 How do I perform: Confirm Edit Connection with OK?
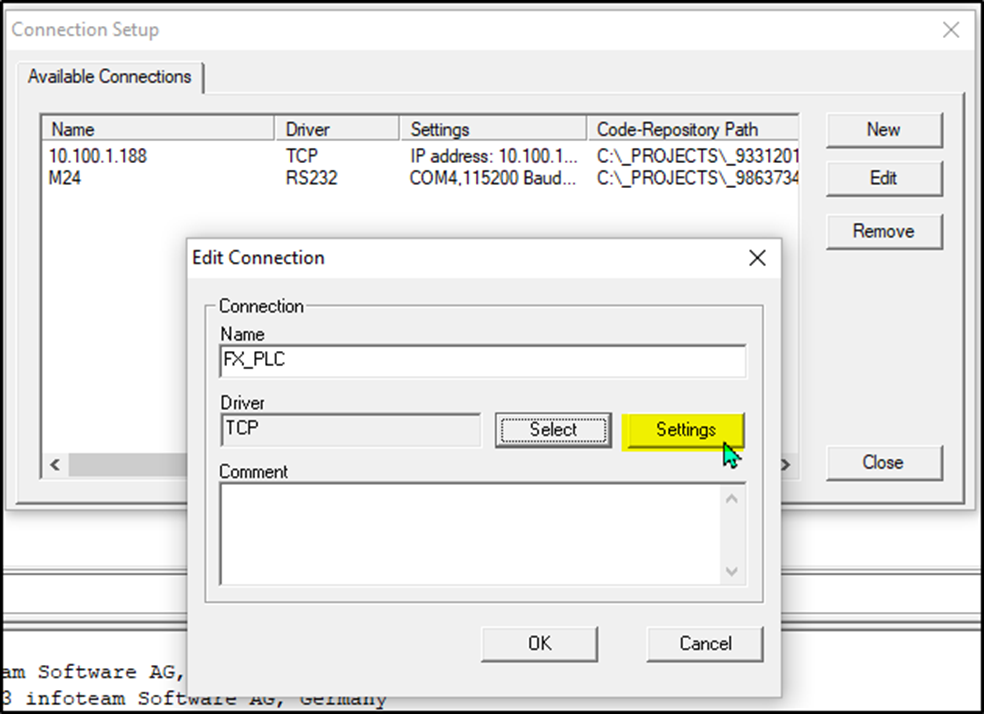539,643
